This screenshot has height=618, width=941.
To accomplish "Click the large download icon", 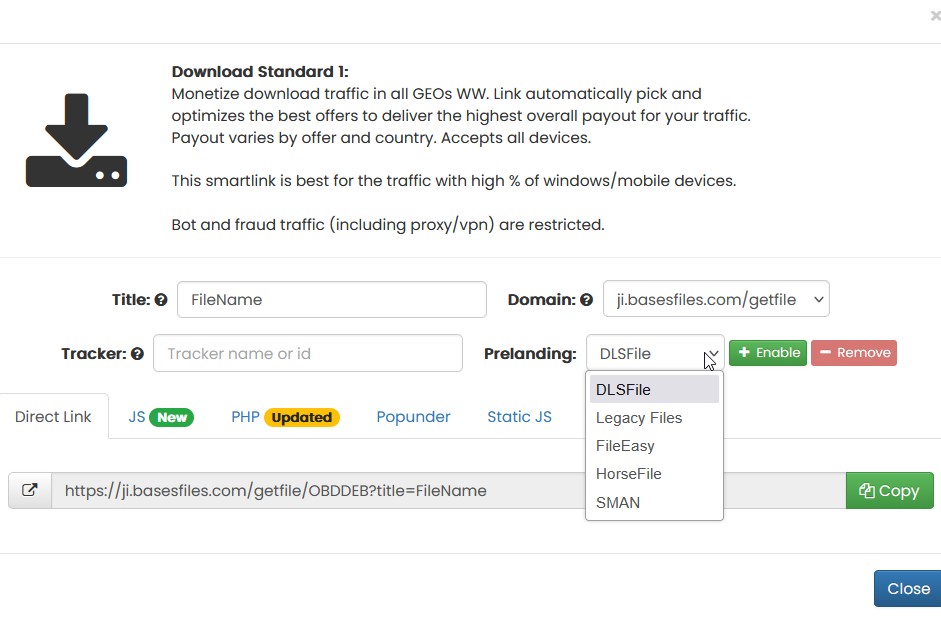I will tap(76, 140).
